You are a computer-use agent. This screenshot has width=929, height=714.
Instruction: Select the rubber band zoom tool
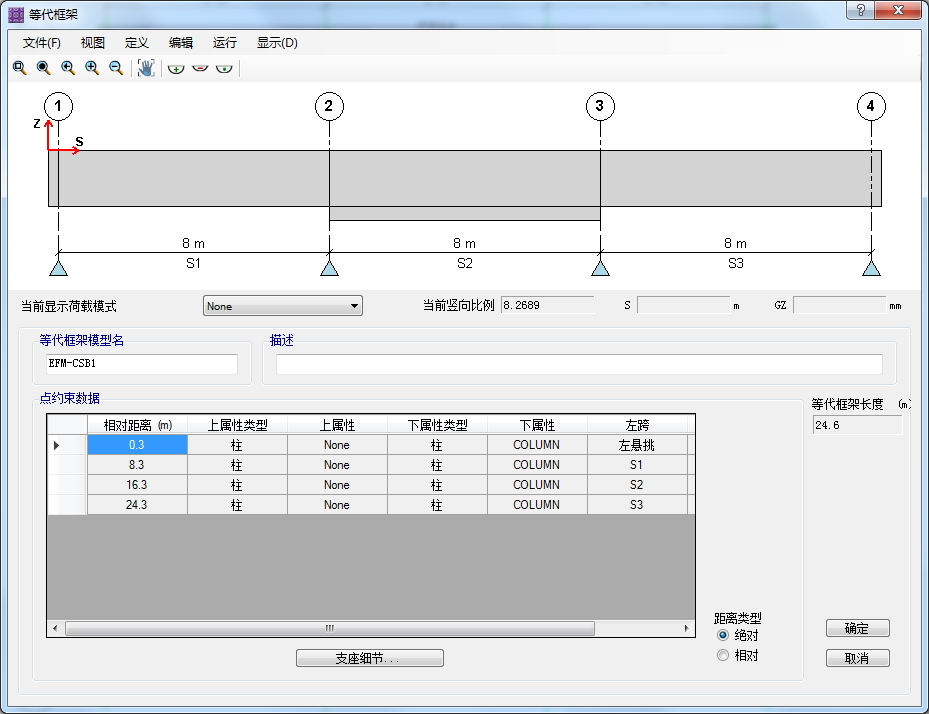pyautogui.click(x=20, y=68)
